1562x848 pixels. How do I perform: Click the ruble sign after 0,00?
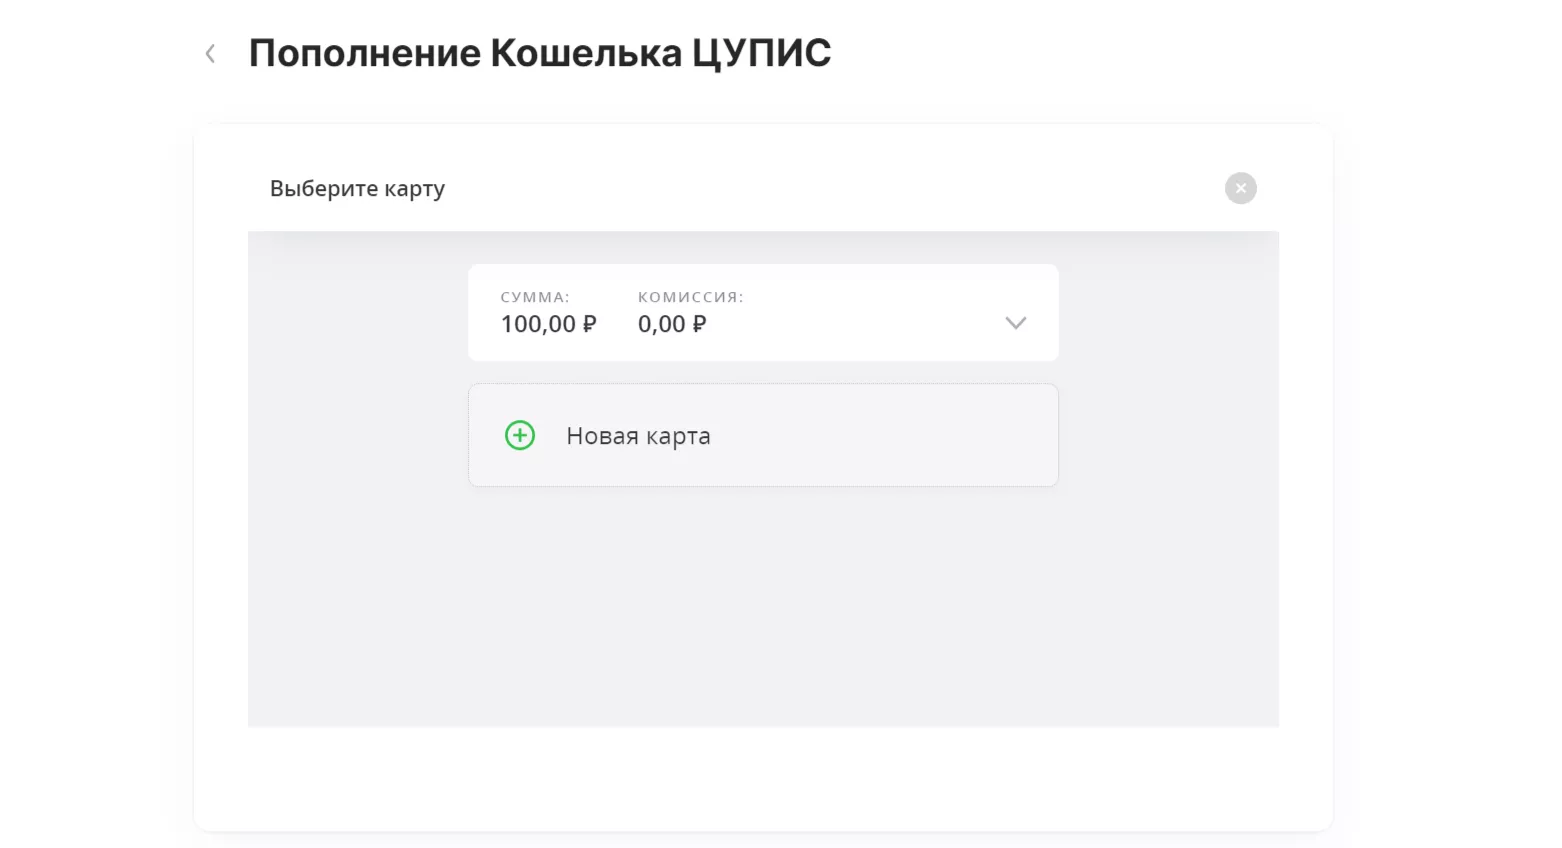point(699,324)
